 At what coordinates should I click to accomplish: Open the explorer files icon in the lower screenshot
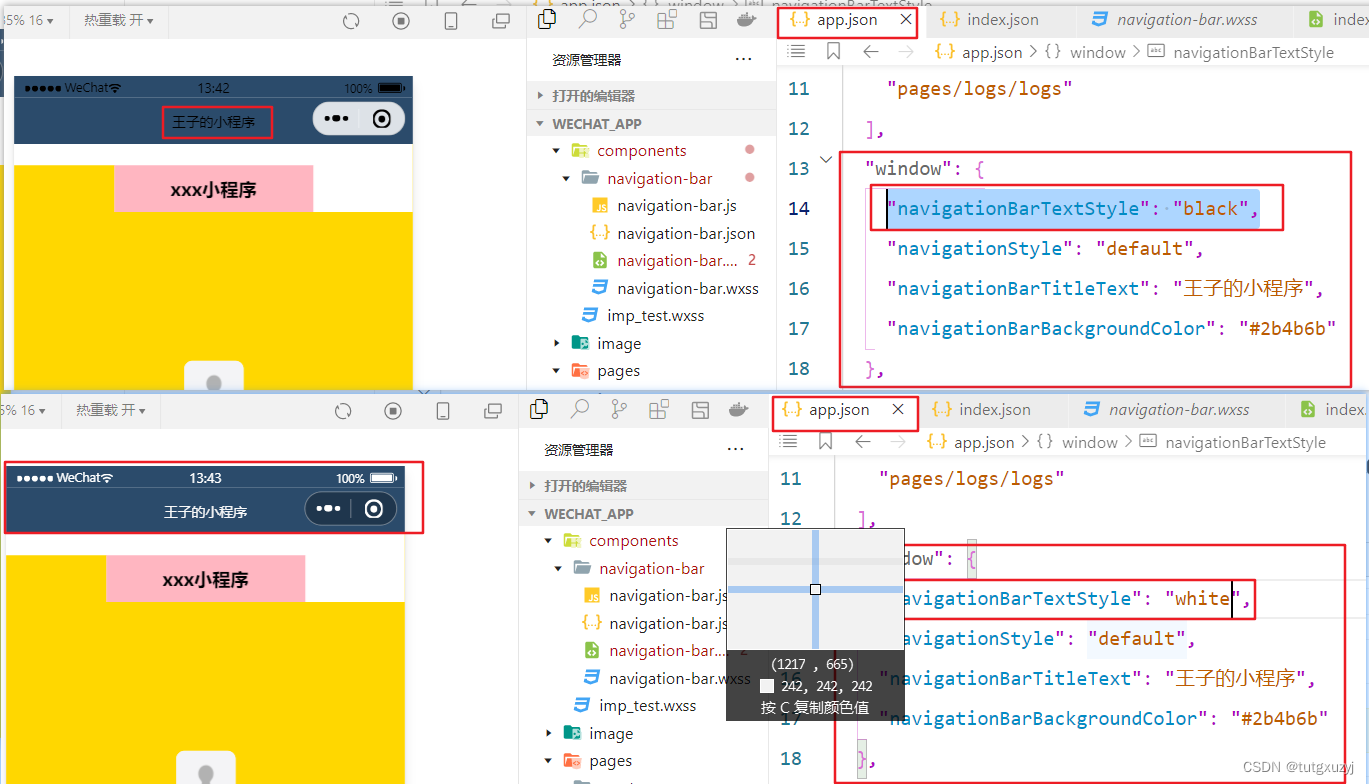tap(539, 409)
